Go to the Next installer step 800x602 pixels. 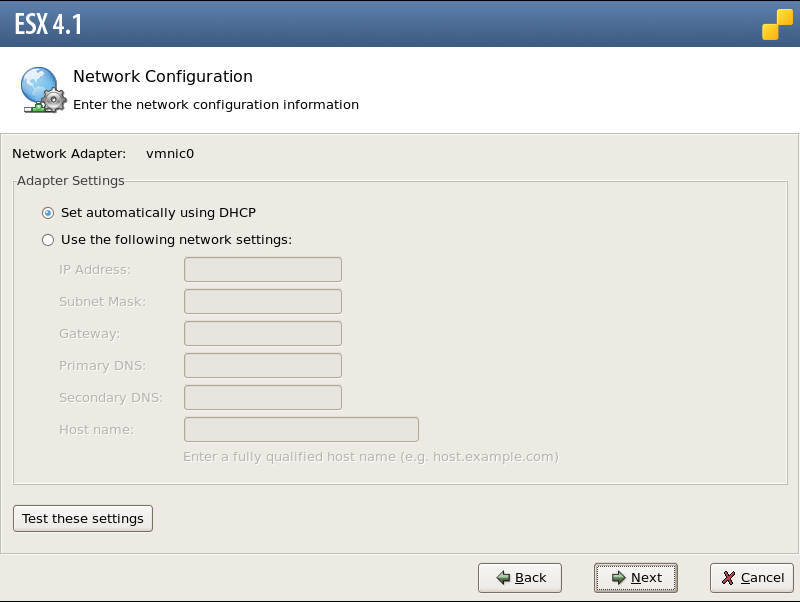pos(636,578)
